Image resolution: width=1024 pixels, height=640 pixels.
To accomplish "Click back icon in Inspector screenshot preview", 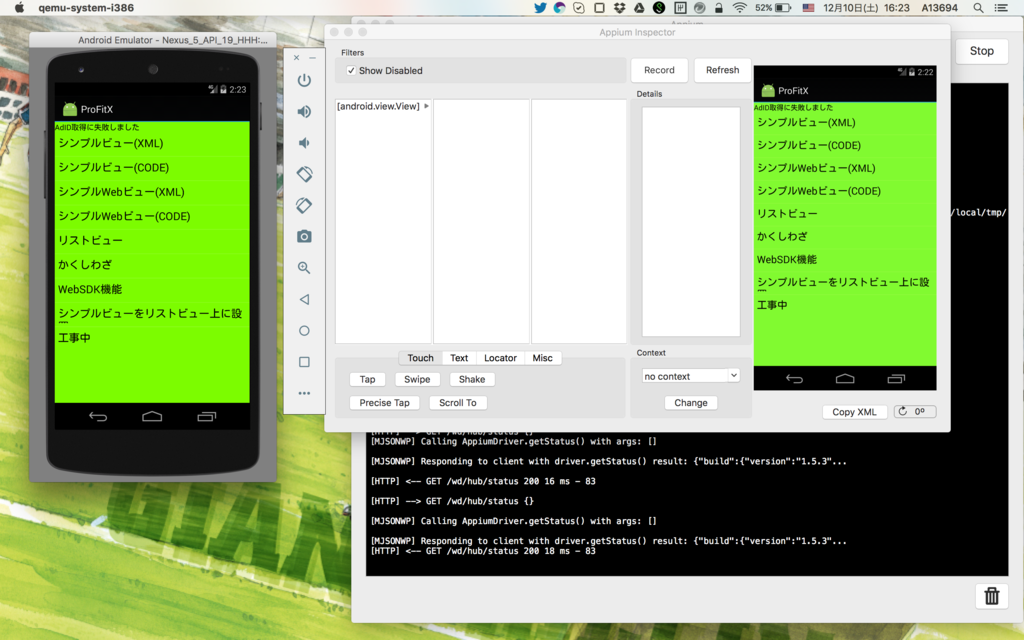I will [x=794, y=378].
